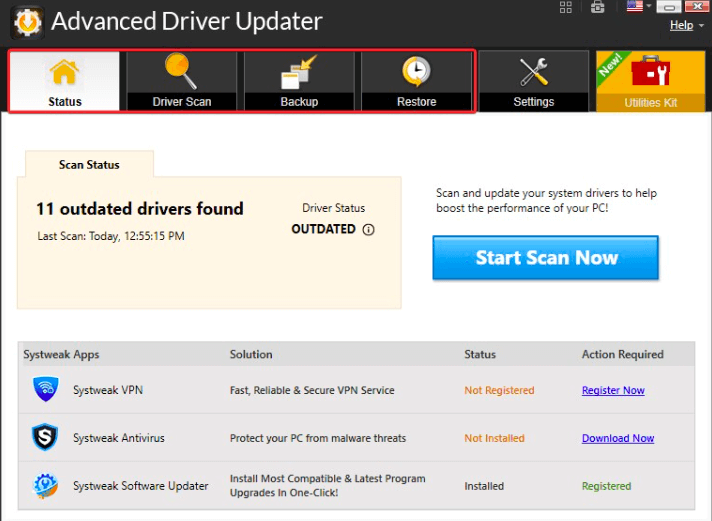Click the Register Now link
Image resolution: width=712 pixels, height=521 pixels.
click(613, 390)
